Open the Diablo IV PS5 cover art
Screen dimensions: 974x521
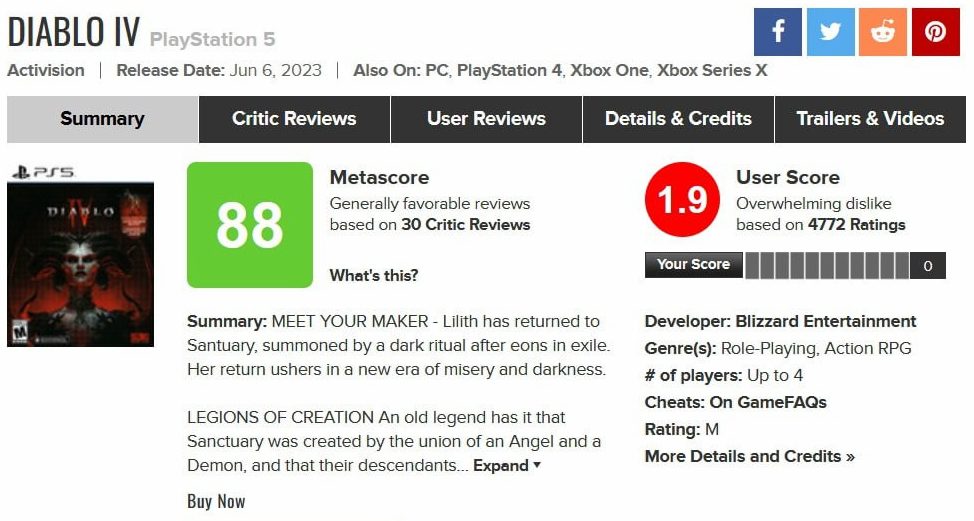point(80,264)
